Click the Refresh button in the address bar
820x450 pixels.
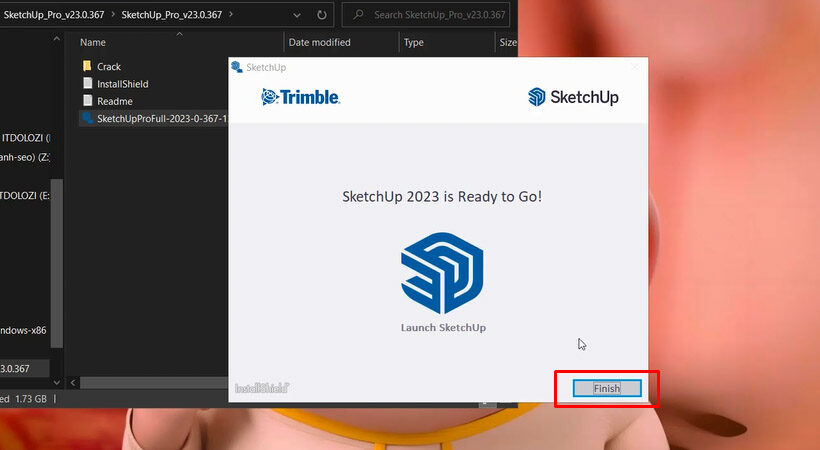[321, 15]
